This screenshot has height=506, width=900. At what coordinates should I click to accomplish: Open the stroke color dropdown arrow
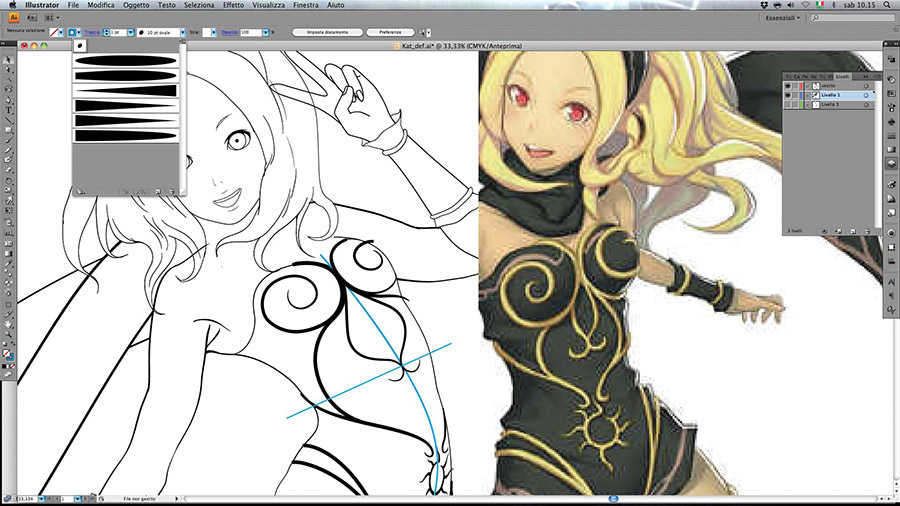(79, 32)
